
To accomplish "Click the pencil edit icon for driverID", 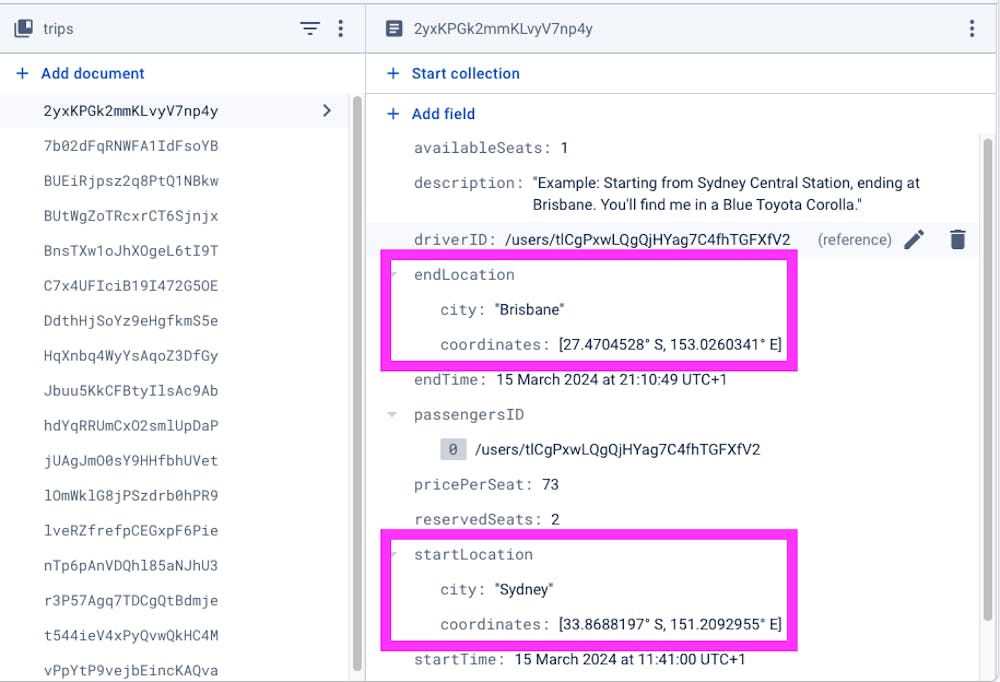I will [x=914, y=239].
